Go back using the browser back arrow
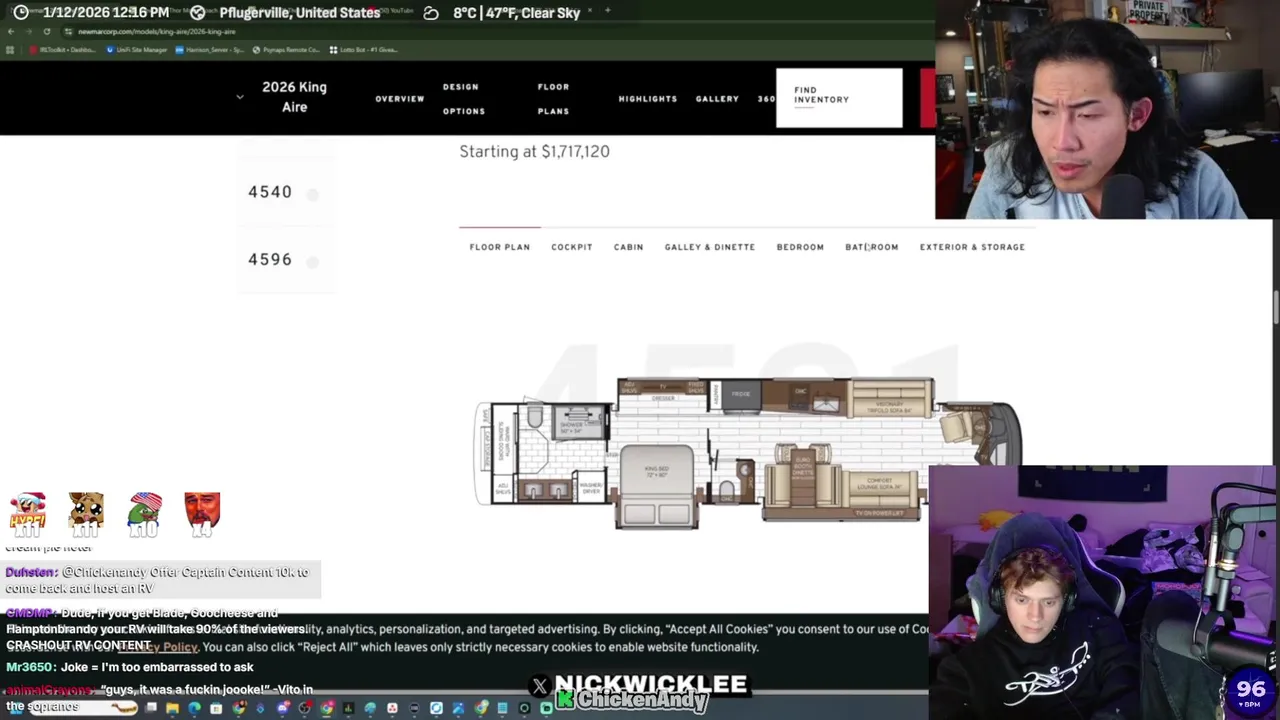 pos(10,31)
